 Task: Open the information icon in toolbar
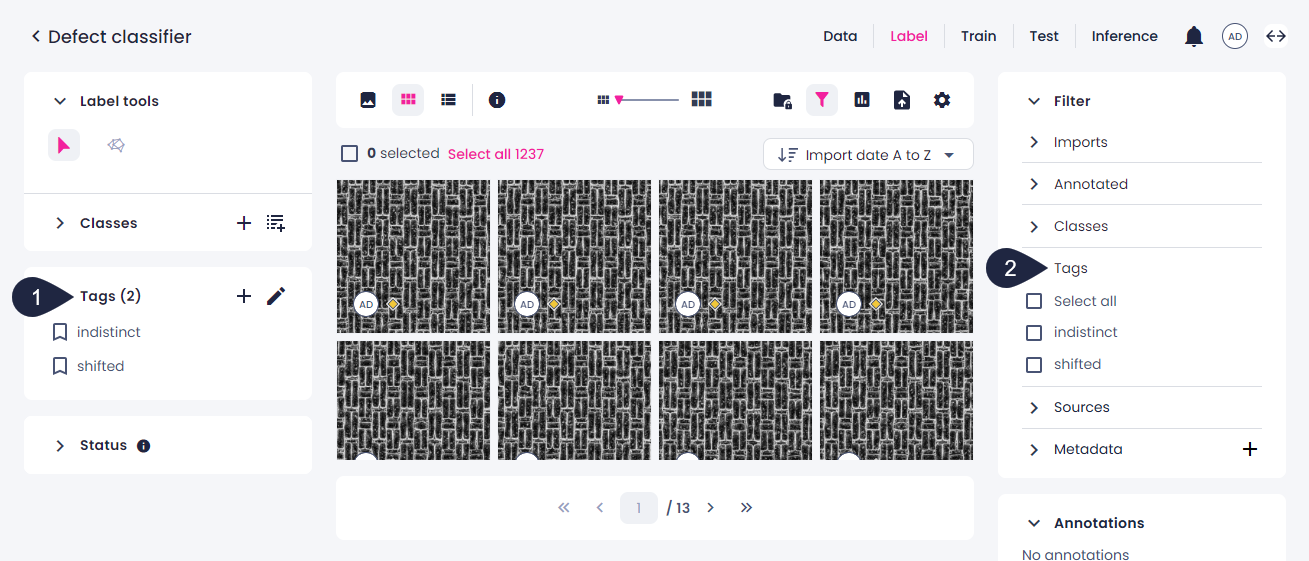(x=497, y=100)
